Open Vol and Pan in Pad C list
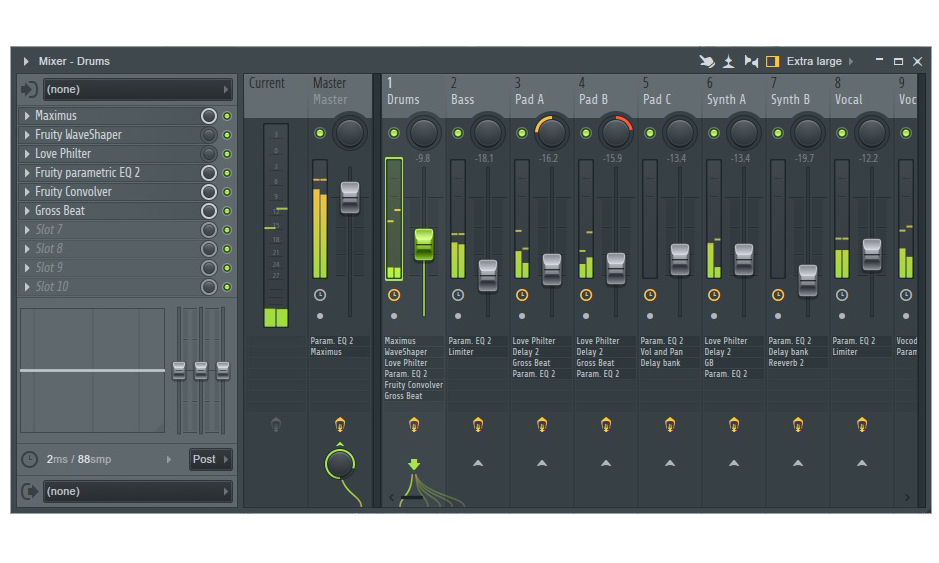Viewport: 939px width, 563px height. (661, 352)
